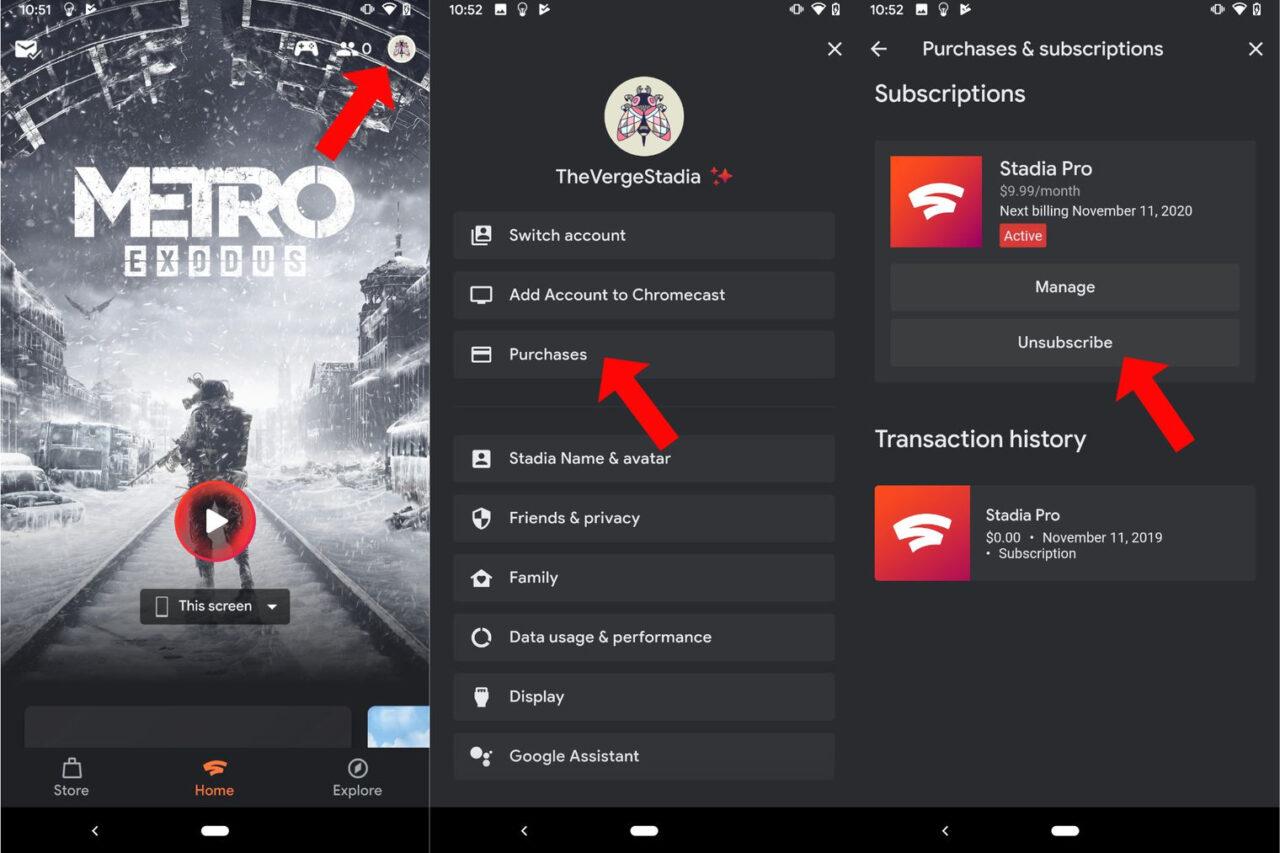Screen dimensions: 1280x853
Task: Switch to the Explore tab
Action: (x=357, y=778)
